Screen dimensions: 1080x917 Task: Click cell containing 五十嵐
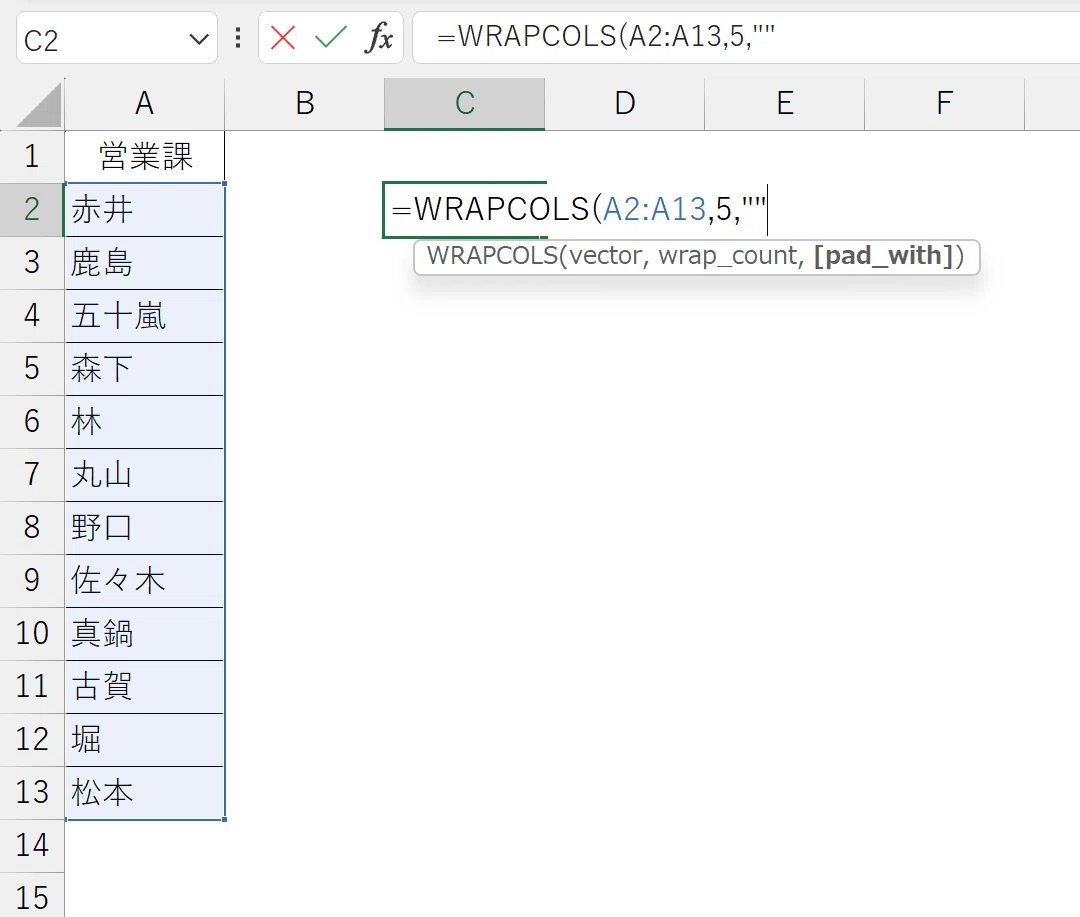pos(145,316)
